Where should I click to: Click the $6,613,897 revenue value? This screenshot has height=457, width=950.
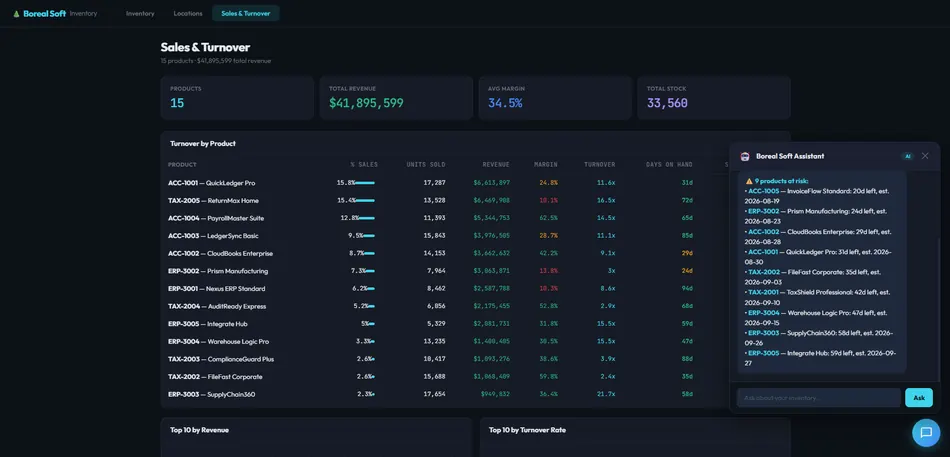pos(491,182)
